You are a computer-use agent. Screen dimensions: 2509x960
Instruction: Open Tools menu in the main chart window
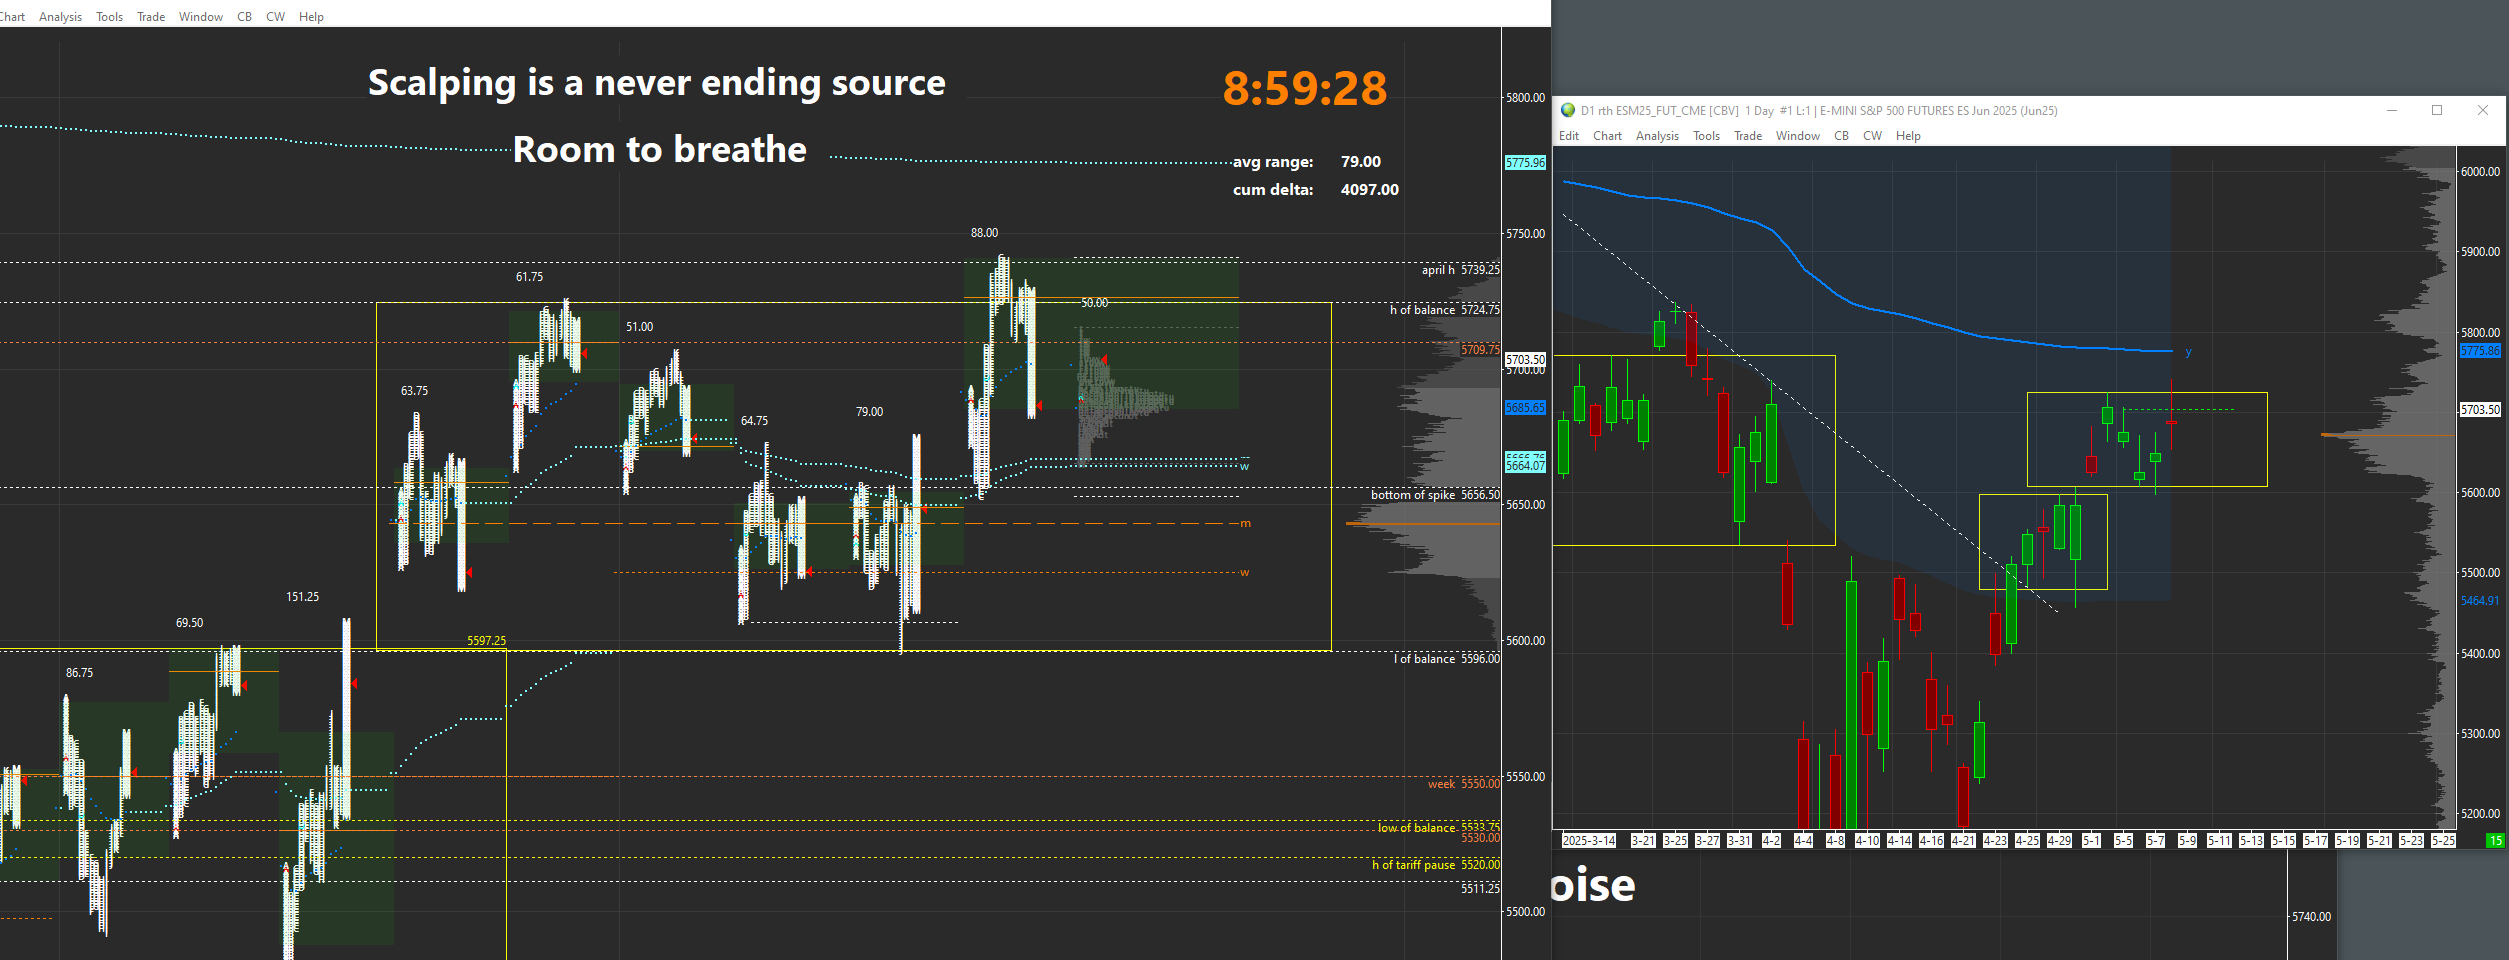110,17
